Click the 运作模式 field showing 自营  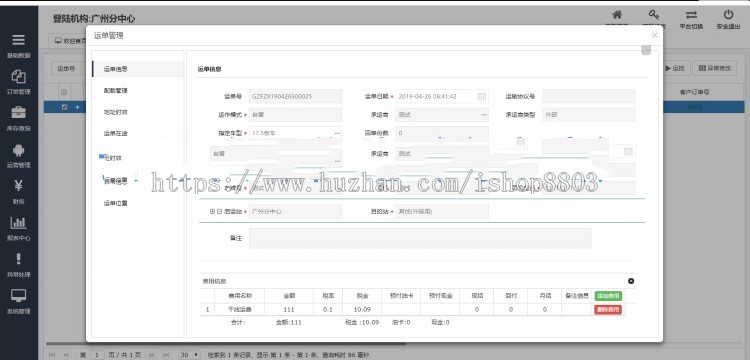pos(295,115)
